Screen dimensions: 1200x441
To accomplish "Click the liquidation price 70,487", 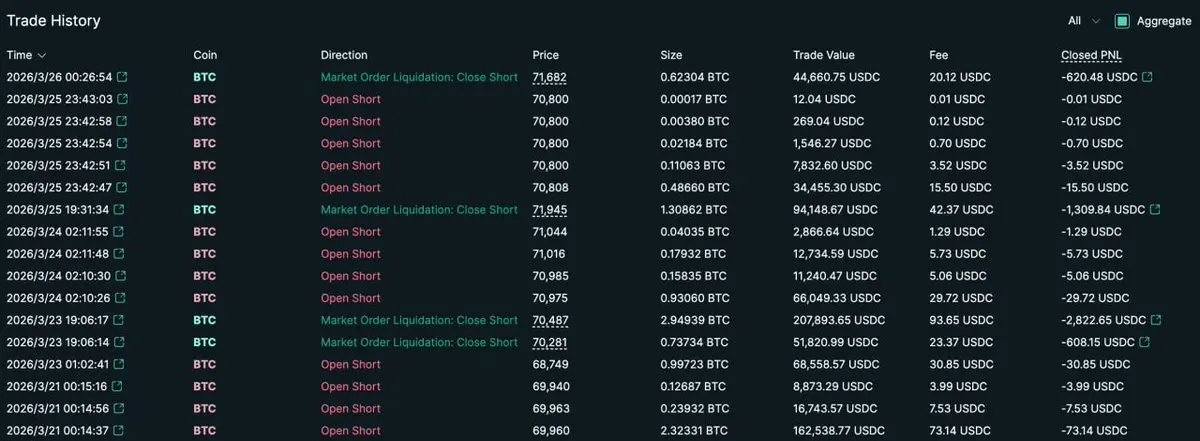I will tap(549, 320).
